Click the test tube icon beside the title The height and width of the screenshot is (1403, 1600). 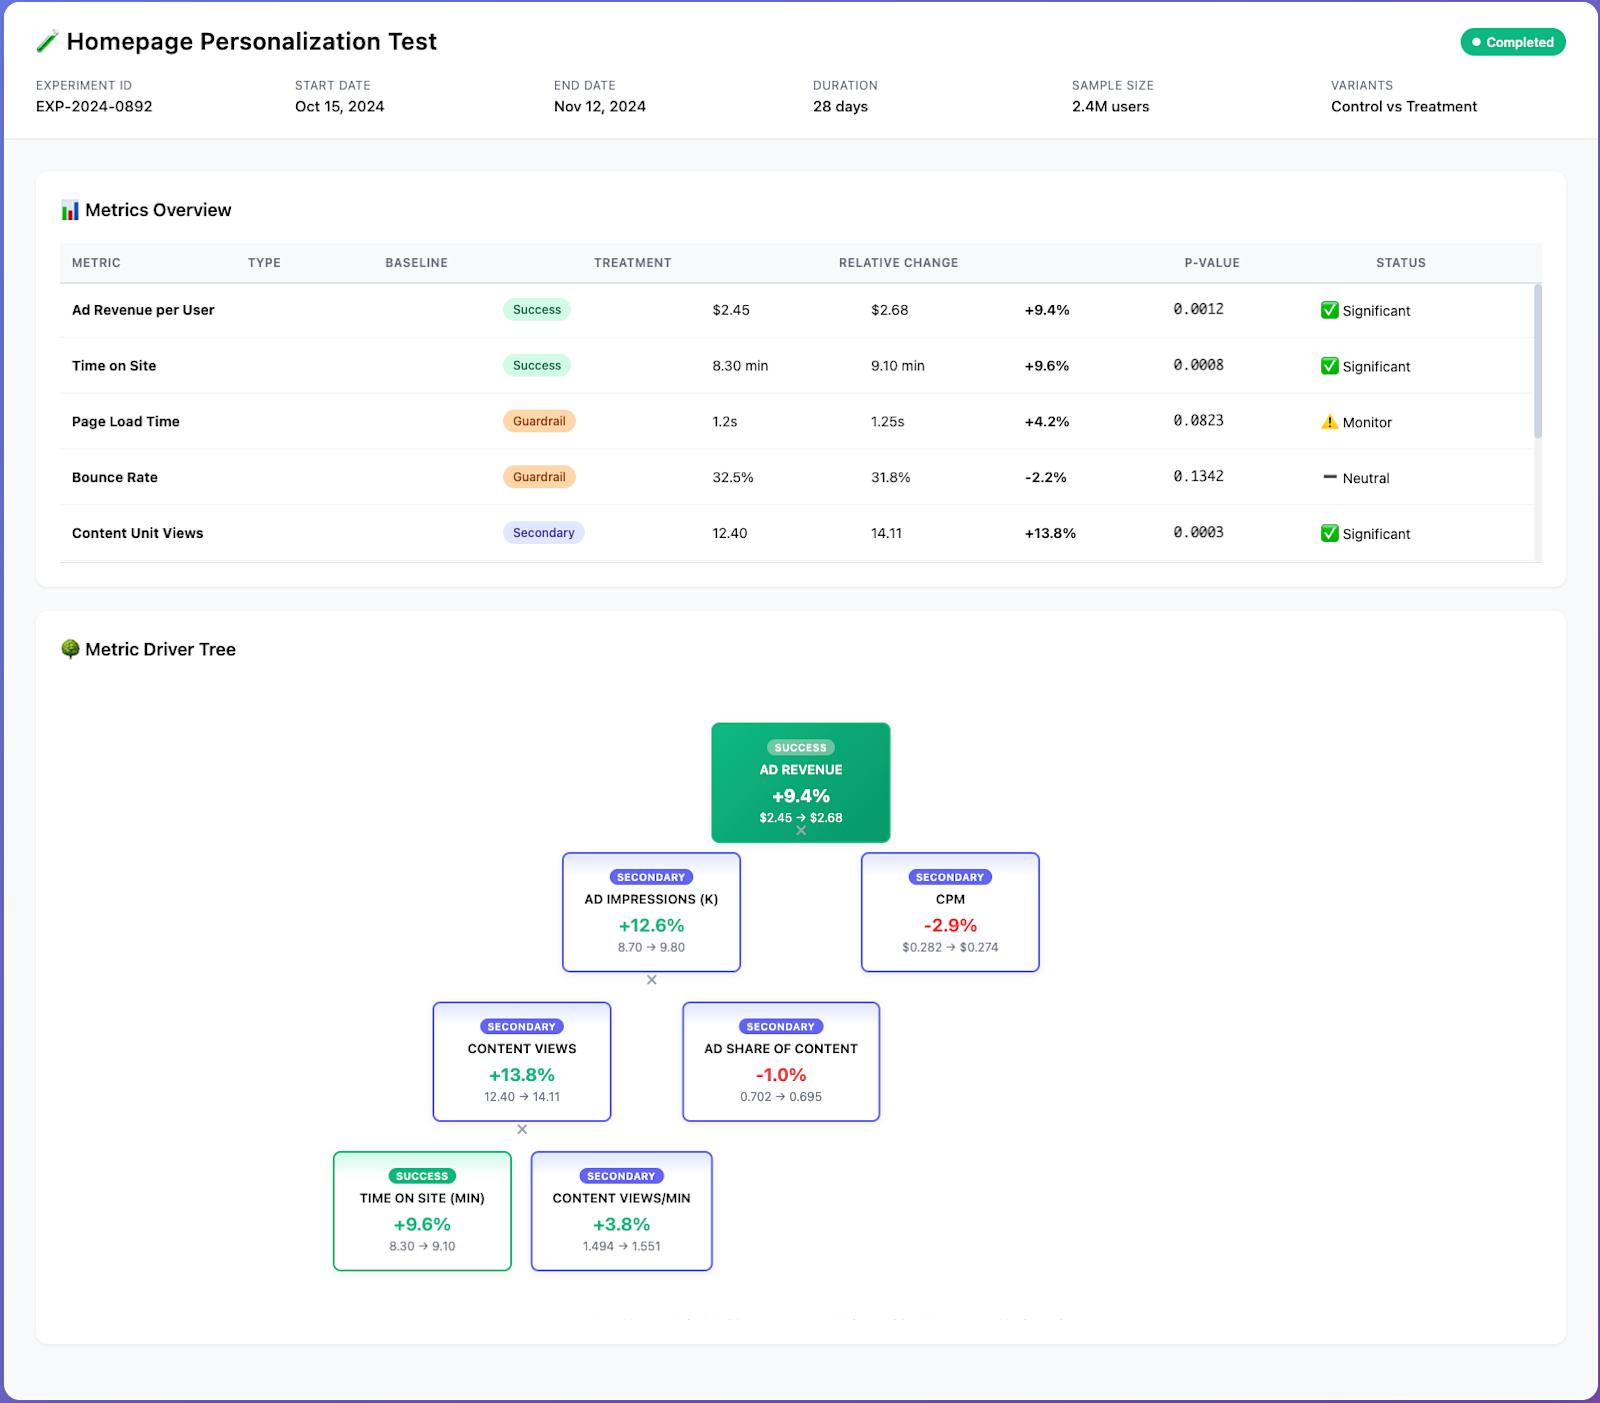click(47, 42)
